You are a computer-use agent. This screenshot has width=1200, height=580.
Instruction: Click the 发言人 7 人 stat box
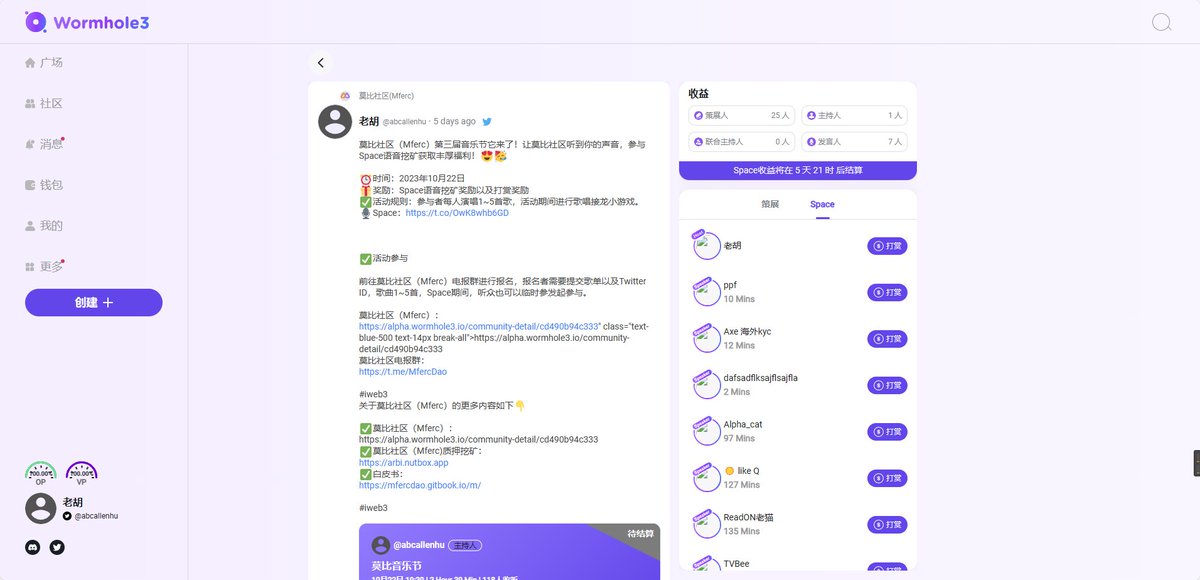[x=854, y=141]
